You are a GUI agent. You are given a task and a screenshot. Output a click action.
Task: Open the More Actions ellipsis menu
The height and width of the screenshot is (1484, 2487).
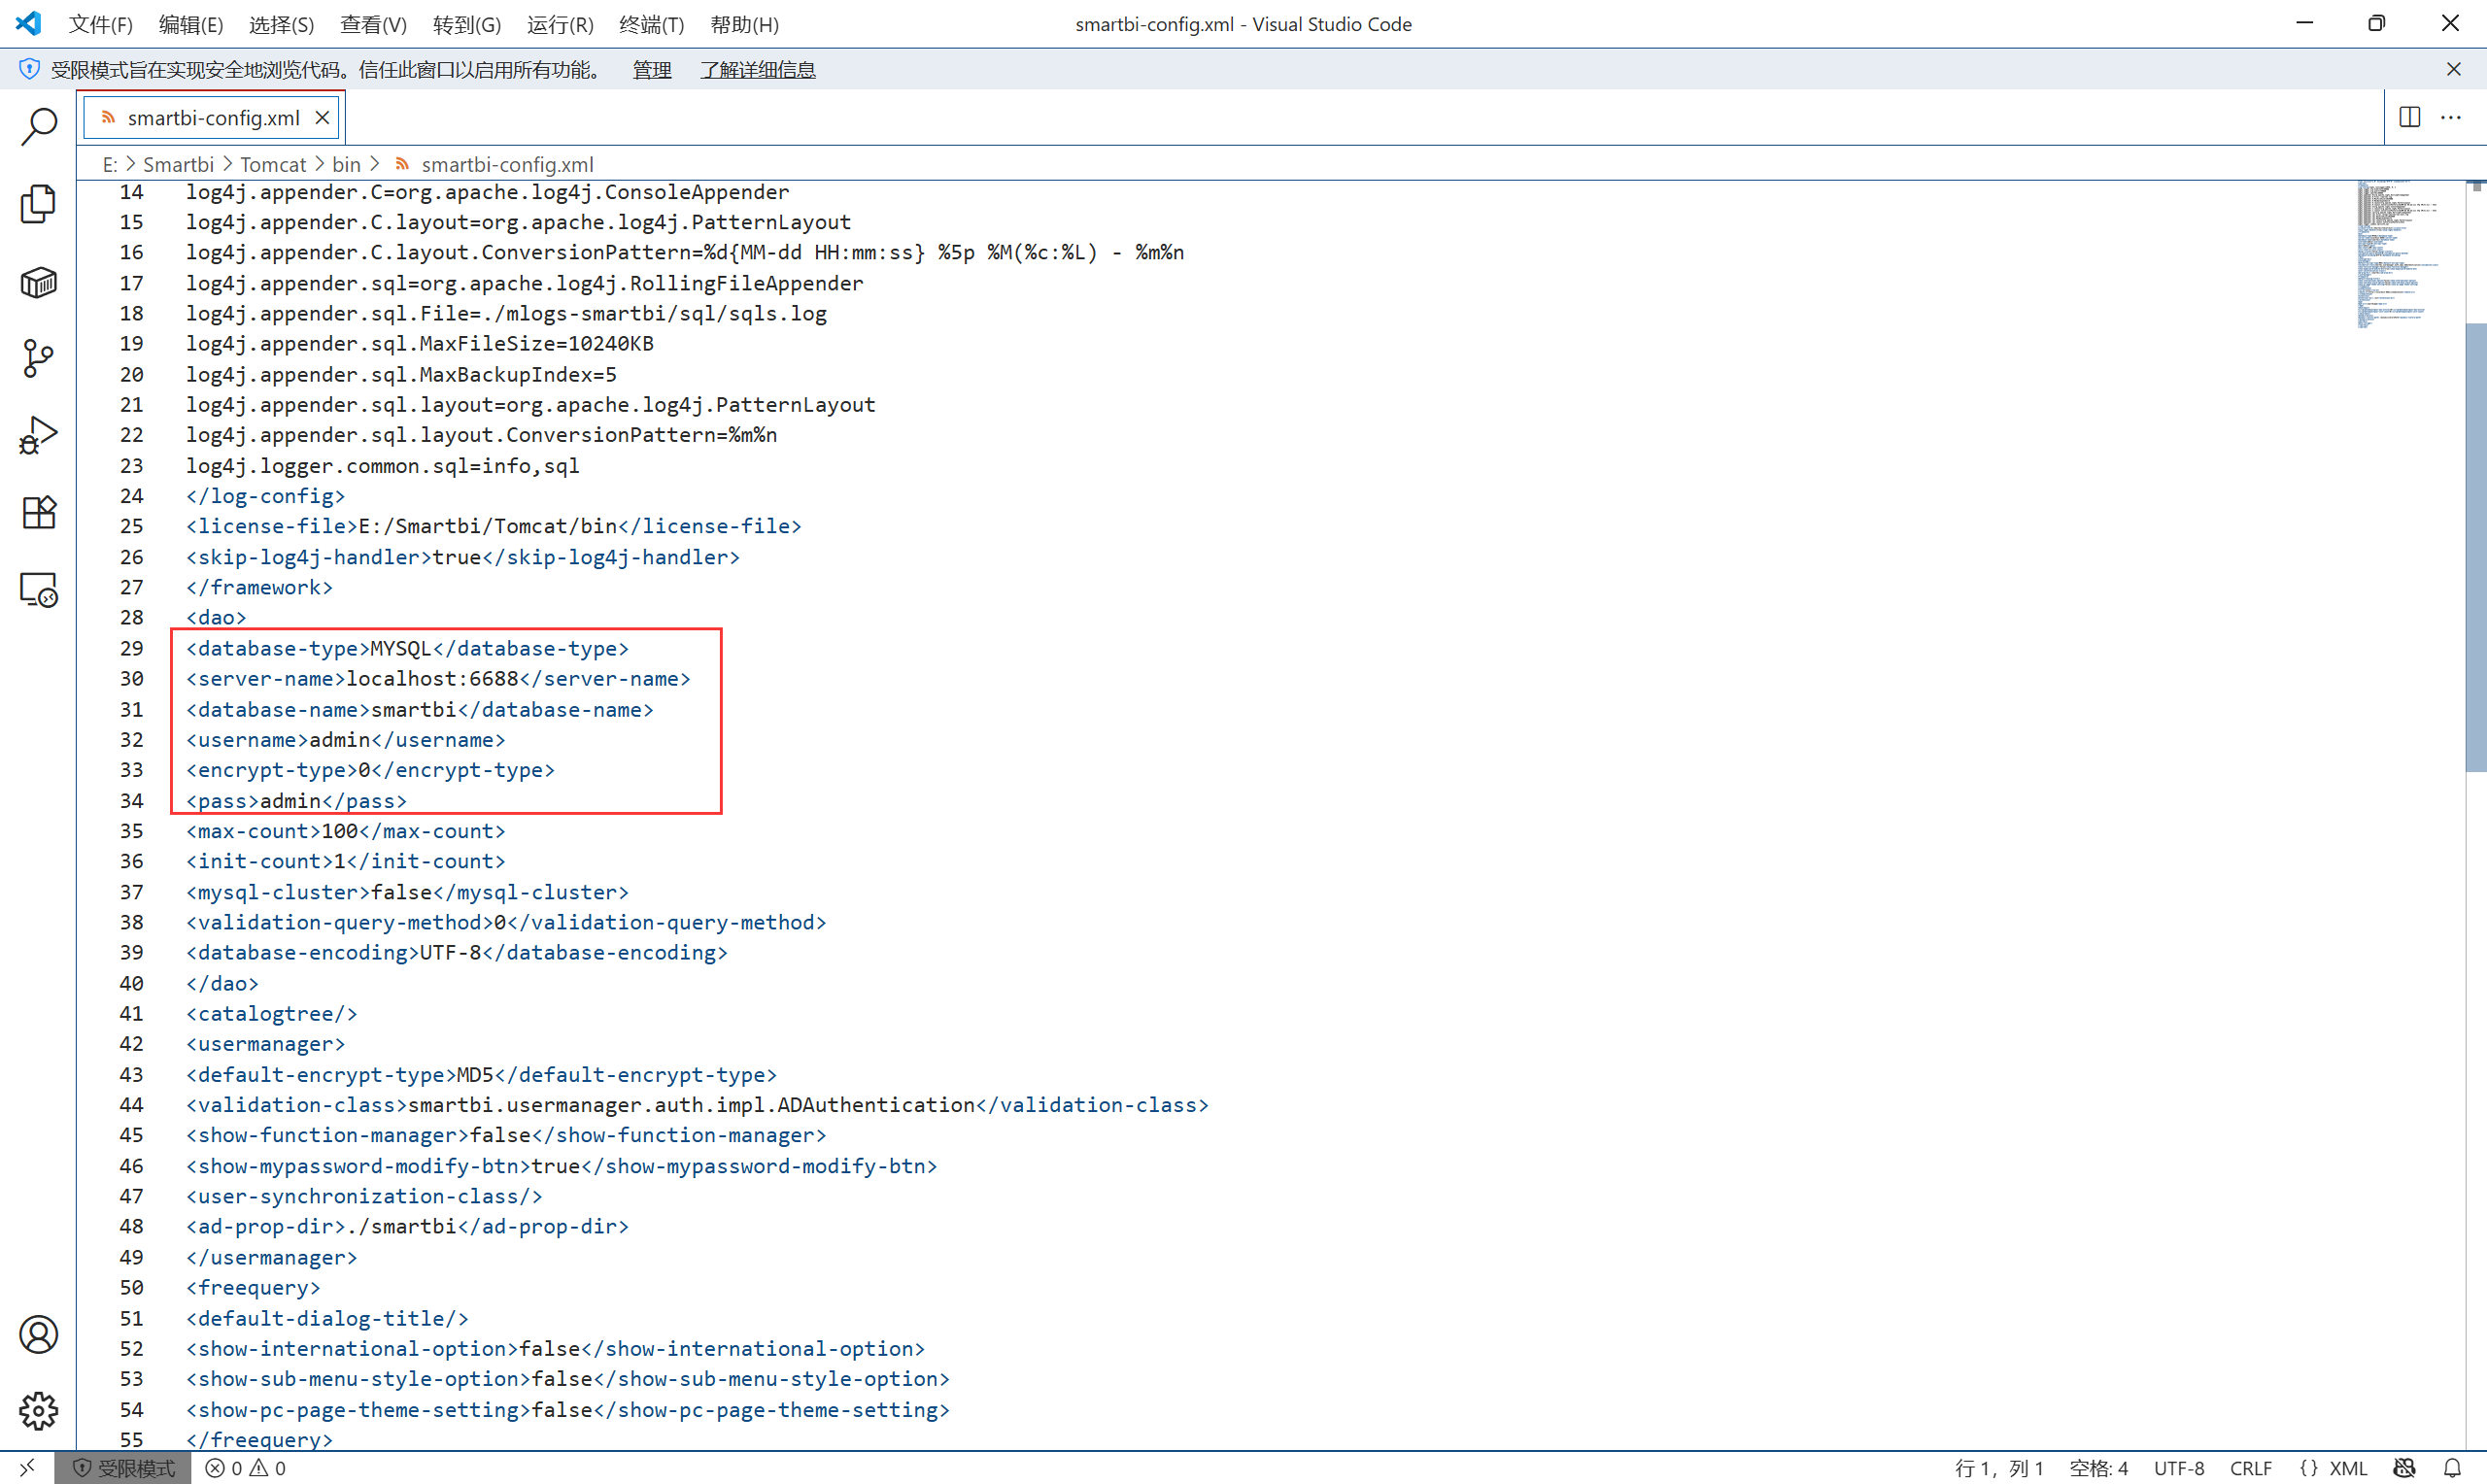2451,117
